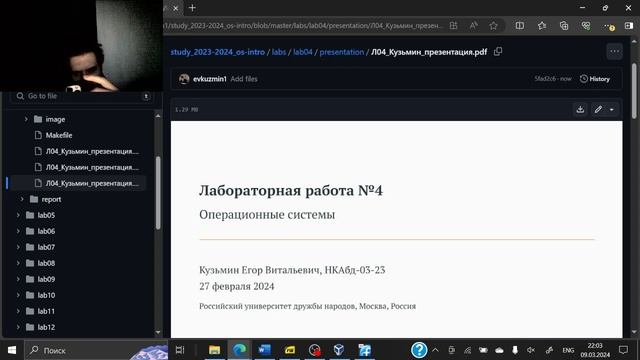Click the taskbar search box 'Поиск'

pyautogui.click(x=96, y=350)
